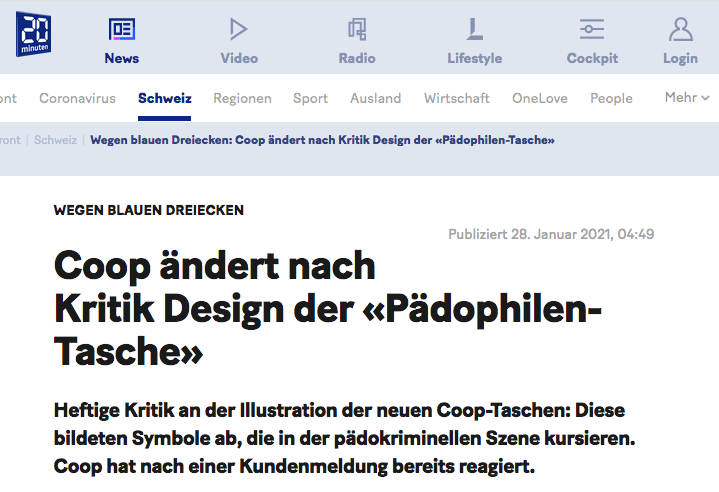Open the News section icon
Image resolution: width=719 pixels, height=492 pixels.
click(122, 29)
